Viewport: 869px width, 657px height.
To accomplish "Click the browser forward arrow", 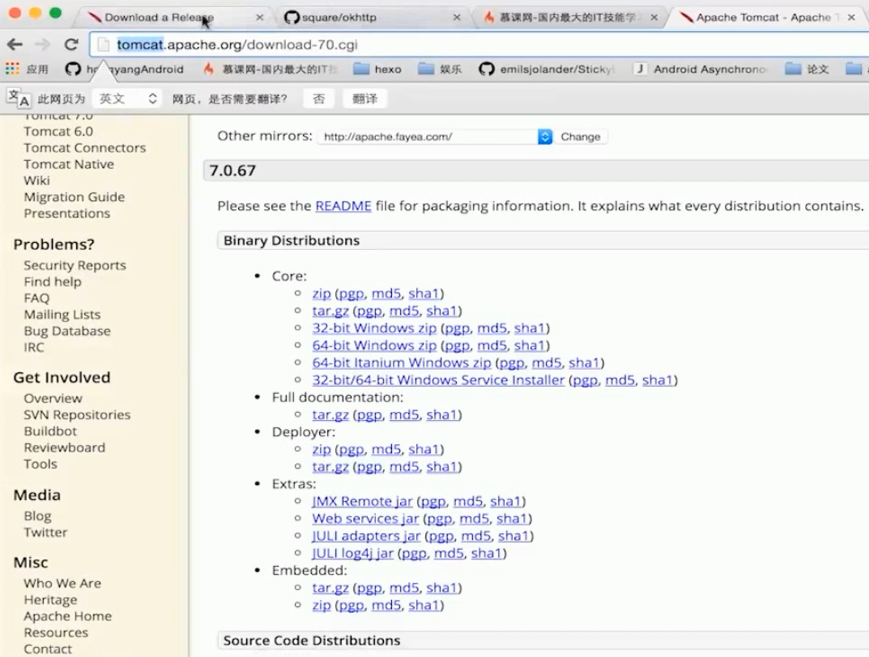I will tap(42, 44).
